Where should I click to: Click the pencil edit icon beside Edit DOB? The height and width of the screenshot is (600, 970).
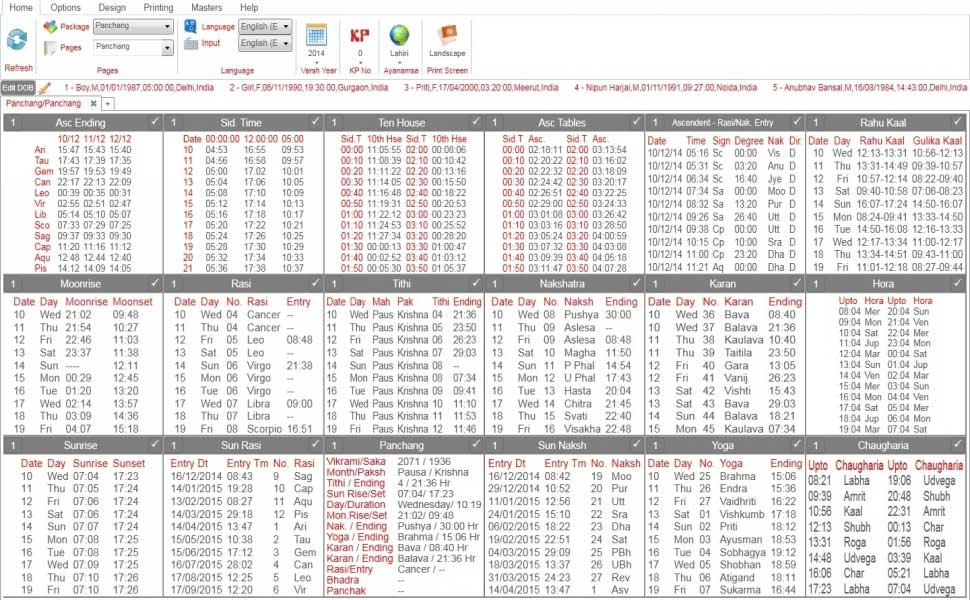44,88
